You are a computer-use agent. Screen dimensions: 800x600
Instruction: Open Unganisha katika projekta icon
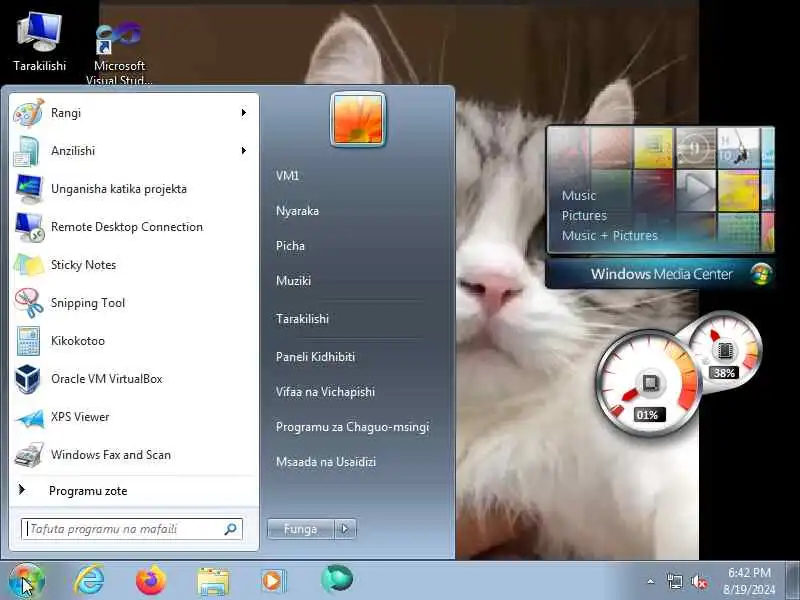(29, 189)
